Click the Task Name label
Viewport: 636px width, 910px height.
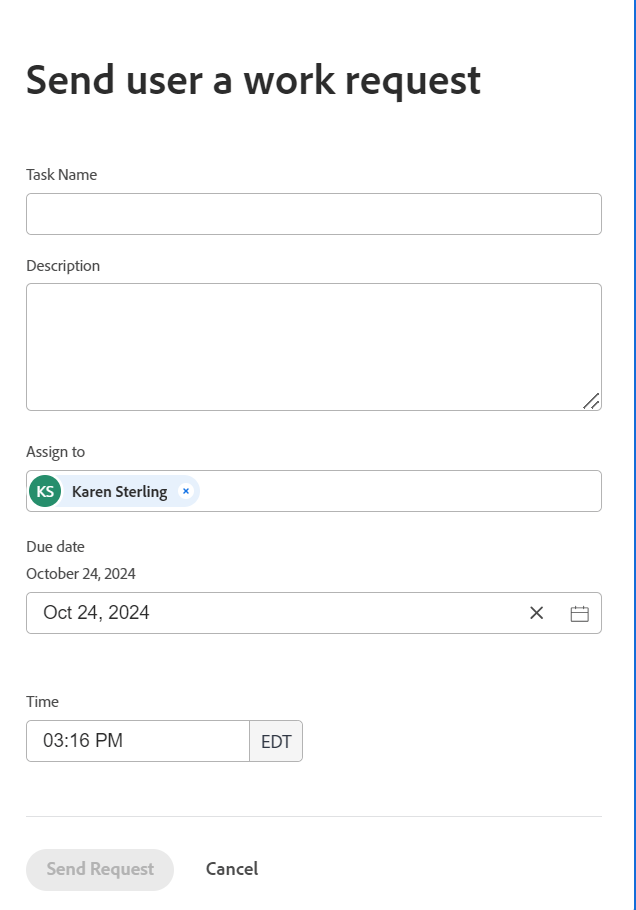pyautogui.click(x=61, y=175)
